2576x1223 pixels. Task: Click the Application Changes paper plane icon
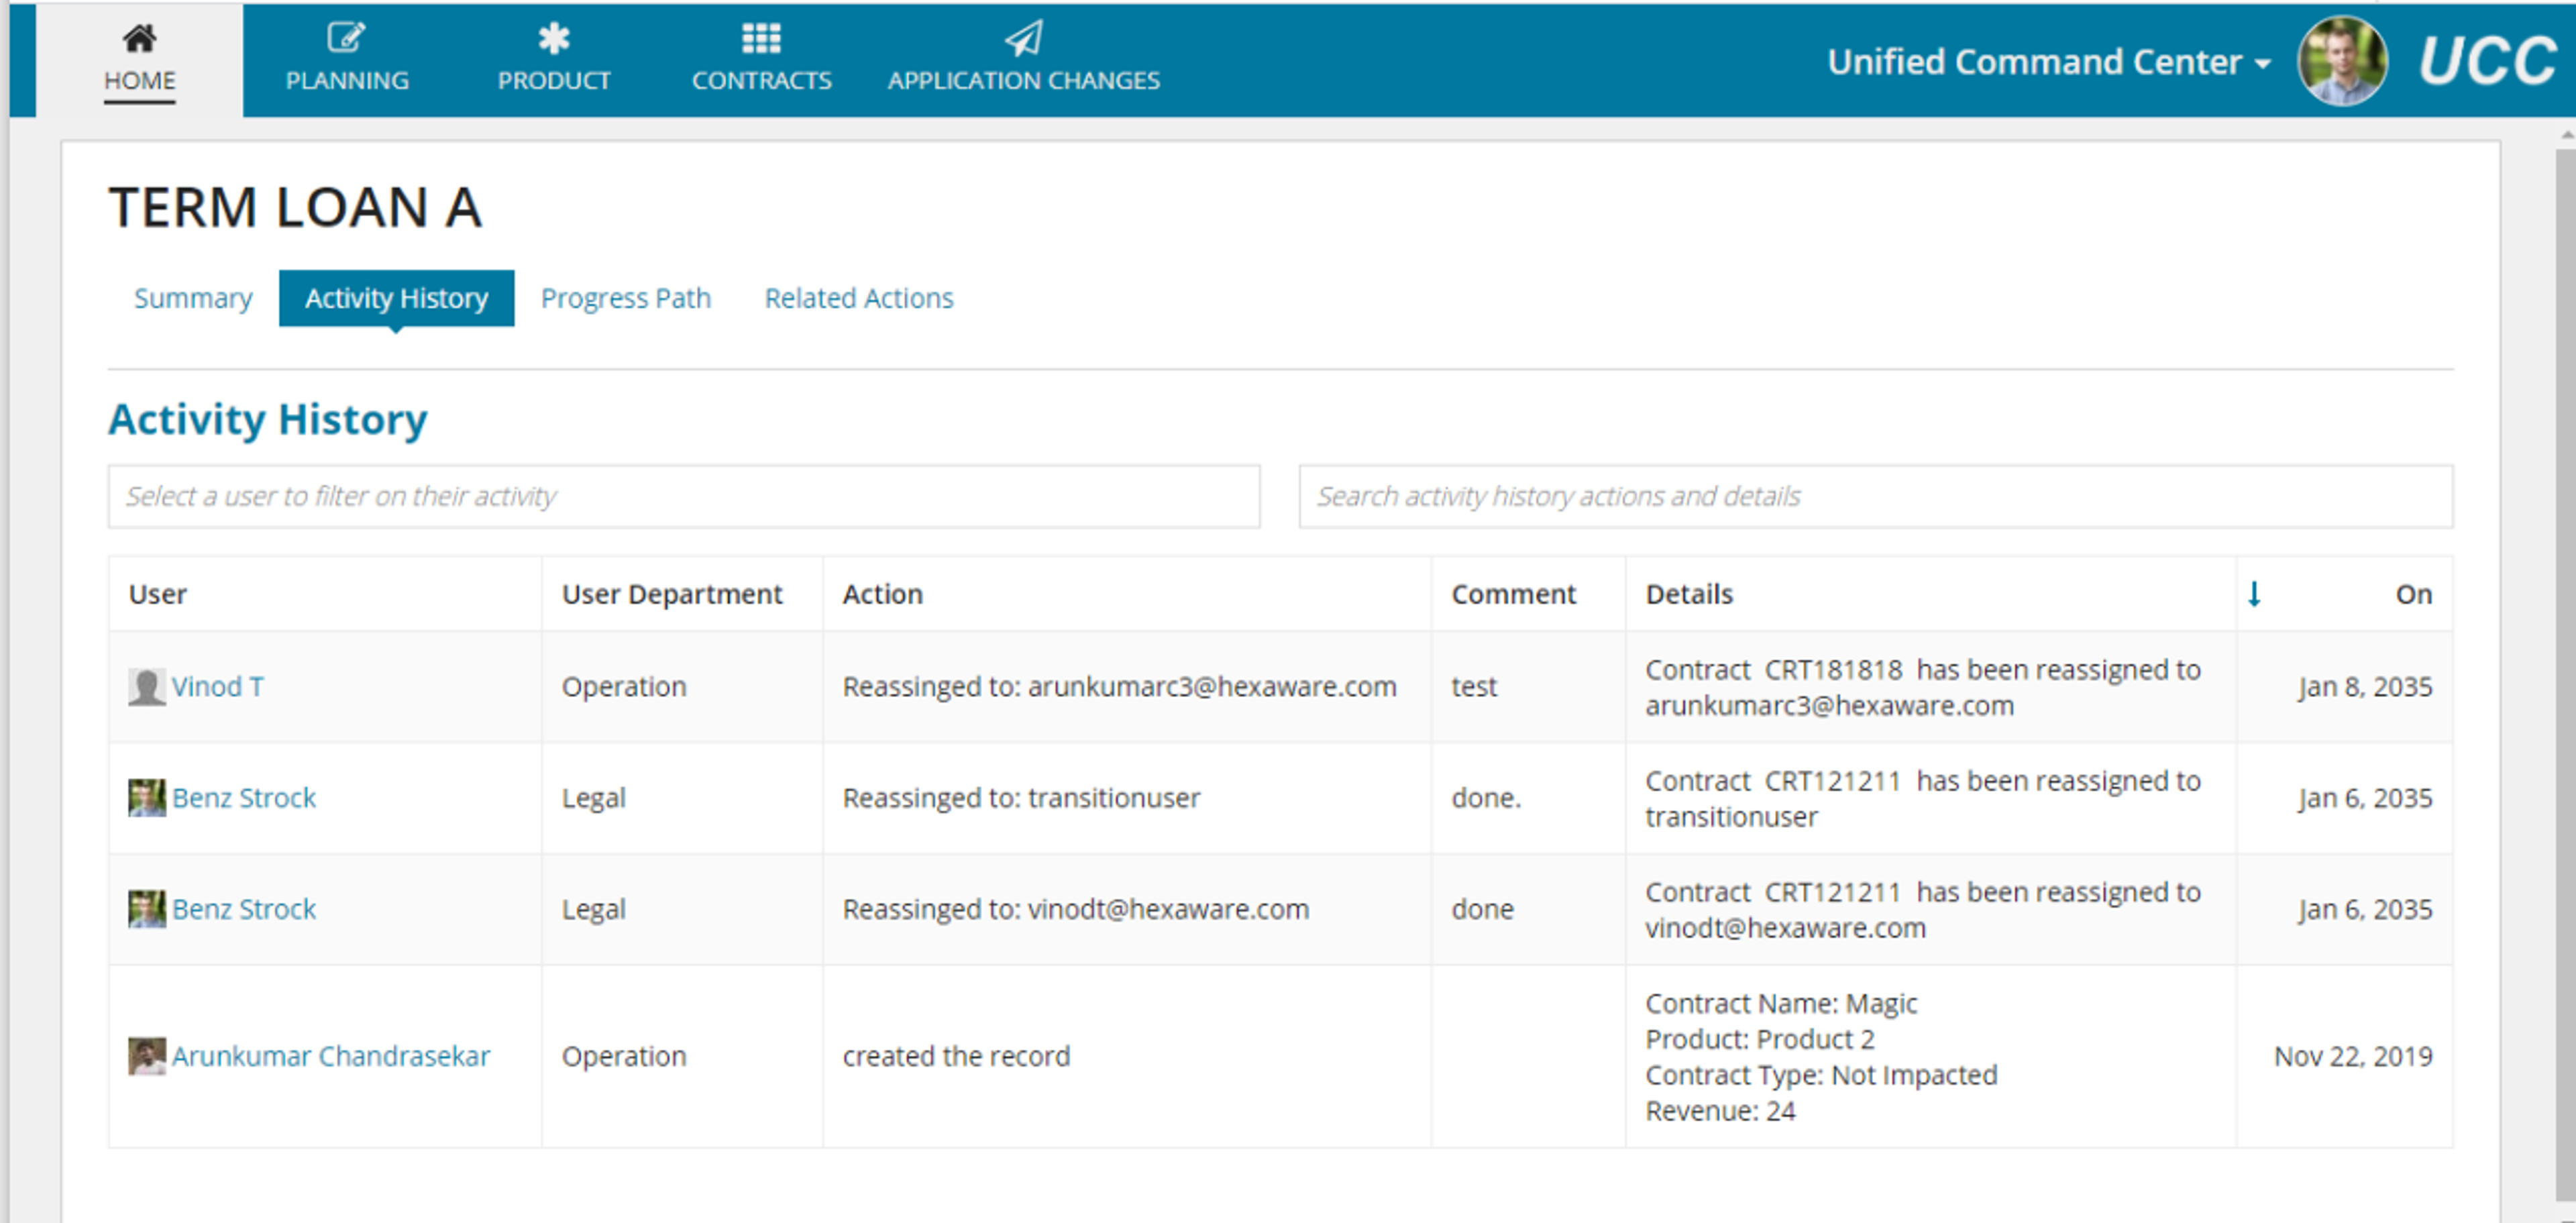pos(1023,39)
